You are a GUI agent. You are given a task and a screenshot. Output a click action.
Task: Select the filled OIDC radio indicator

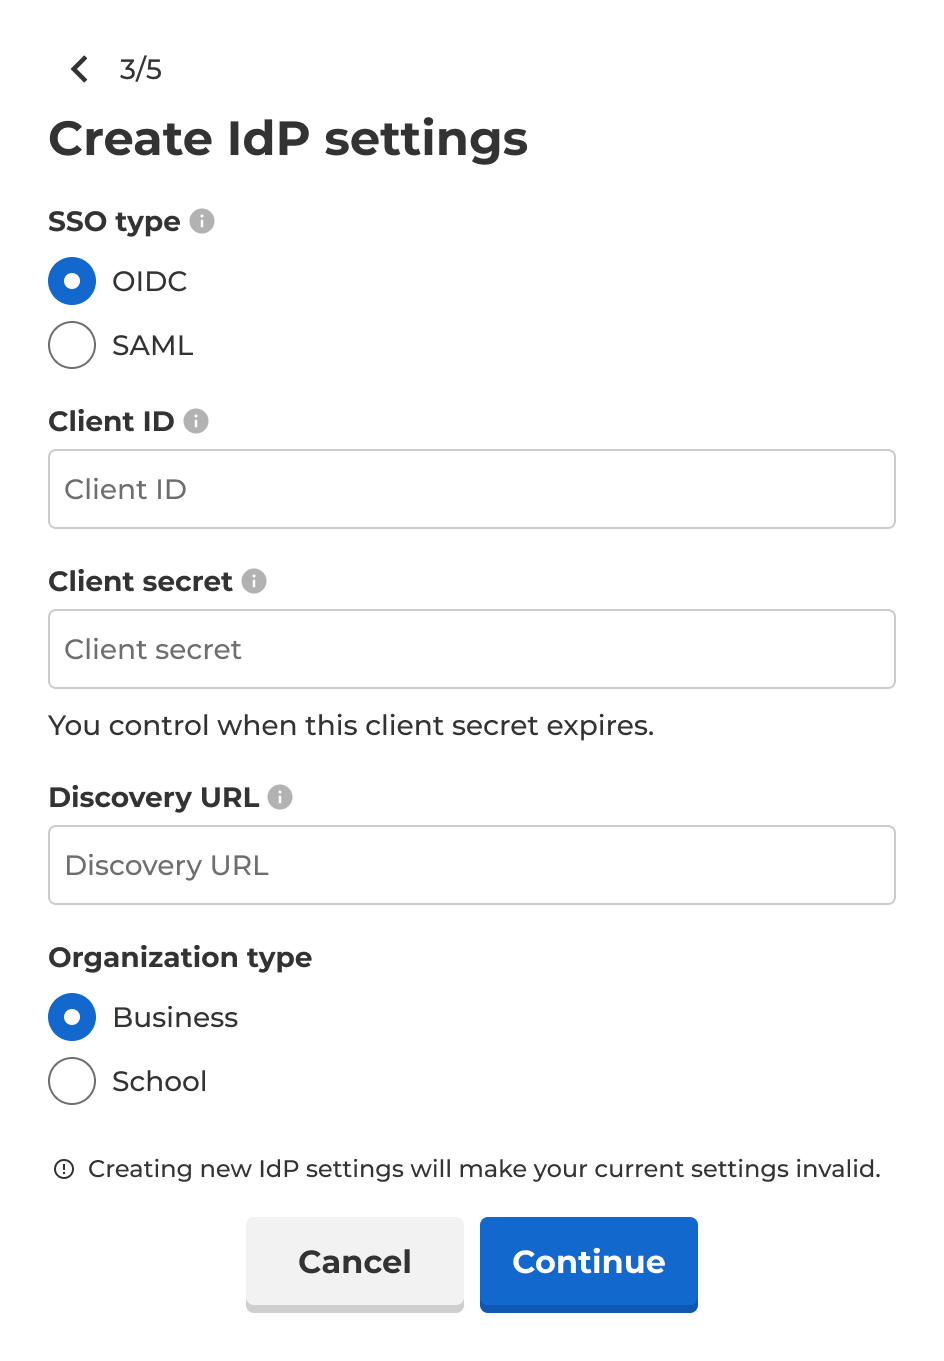pos(71,281)
